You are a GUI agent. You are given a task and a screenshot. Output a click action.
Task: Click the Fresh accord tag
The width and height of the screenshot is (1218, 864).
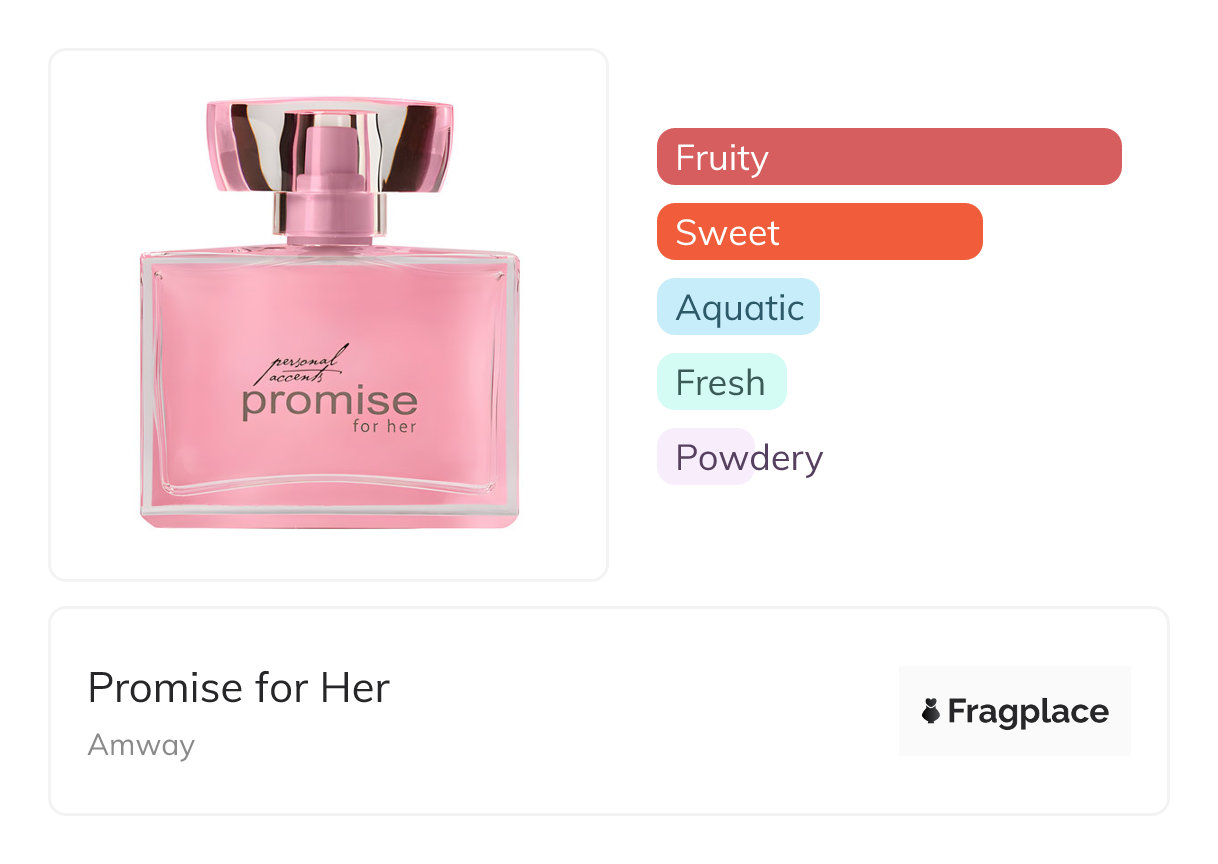pyautogui.click(x=721, y=382)
